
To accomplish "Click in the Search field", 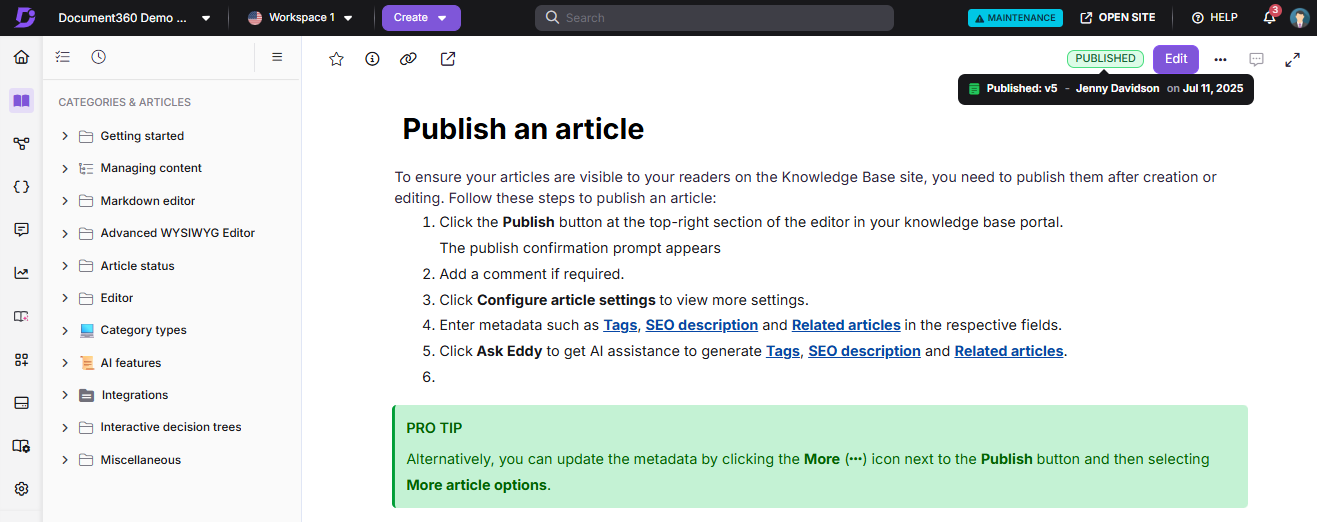I will pyautogui.click(x=714, y=18).
